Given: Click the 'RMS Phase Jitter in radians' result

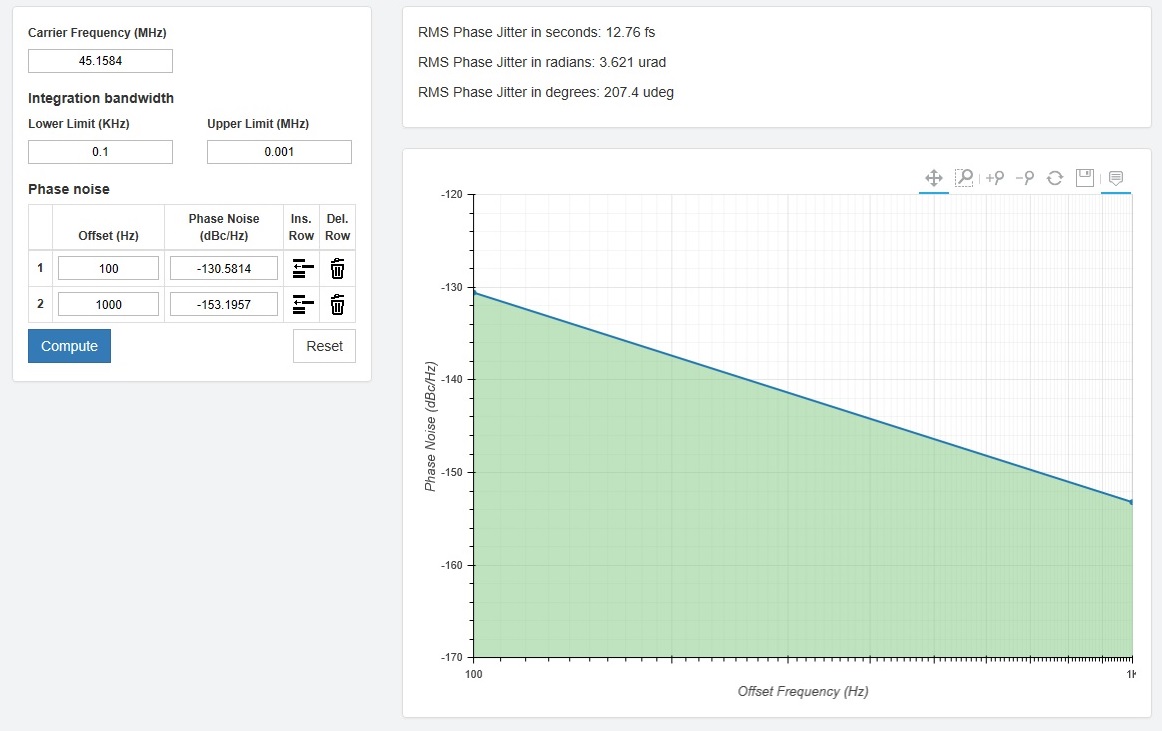Looking at the screenshot, I should coord(542,62).
